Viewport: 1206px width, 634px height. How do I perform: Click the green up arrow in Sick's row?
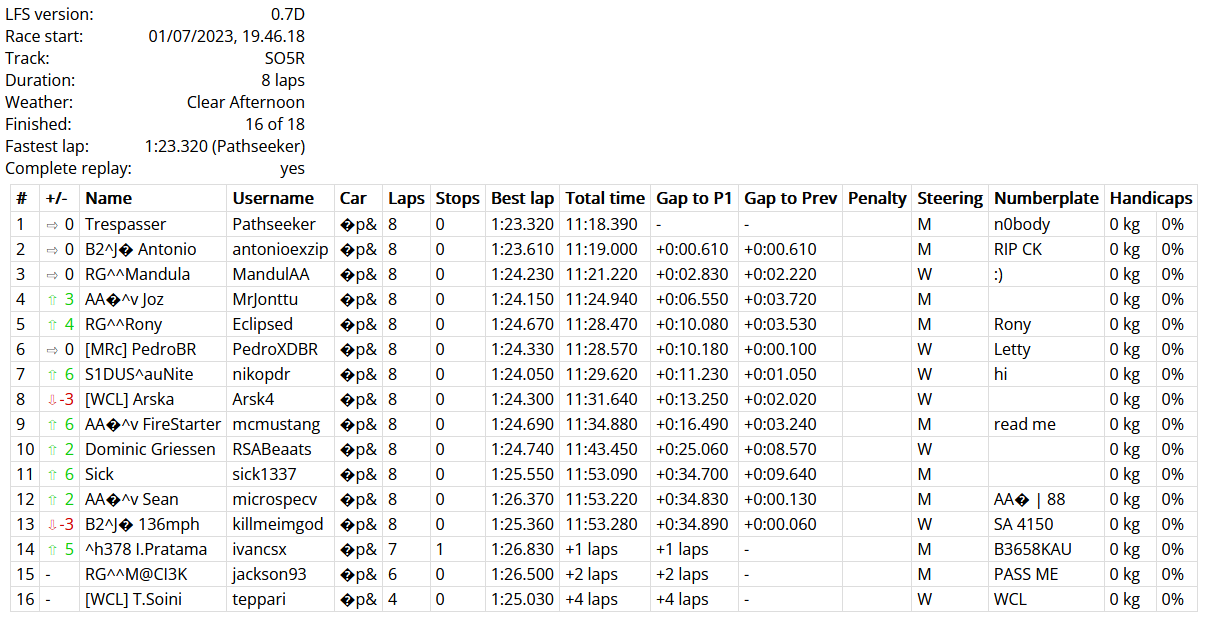tap(52, 474)
